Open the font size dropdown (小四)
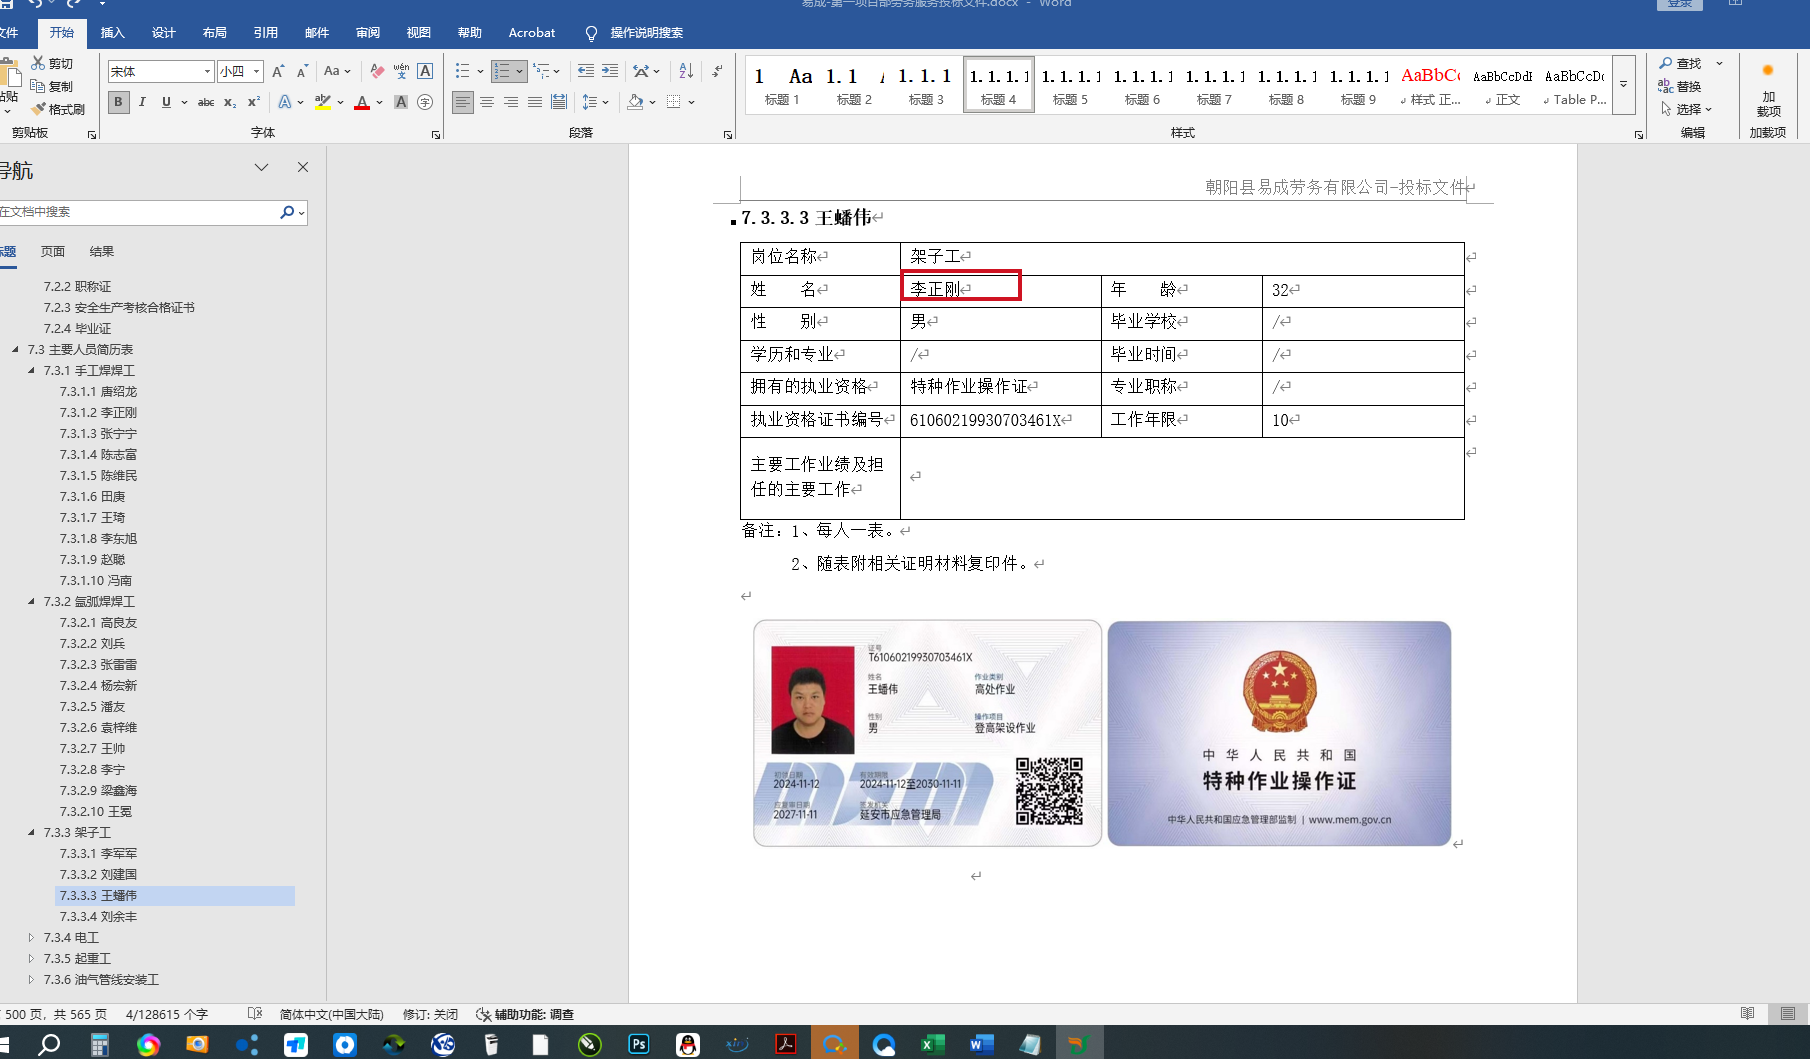 [257, 71]
